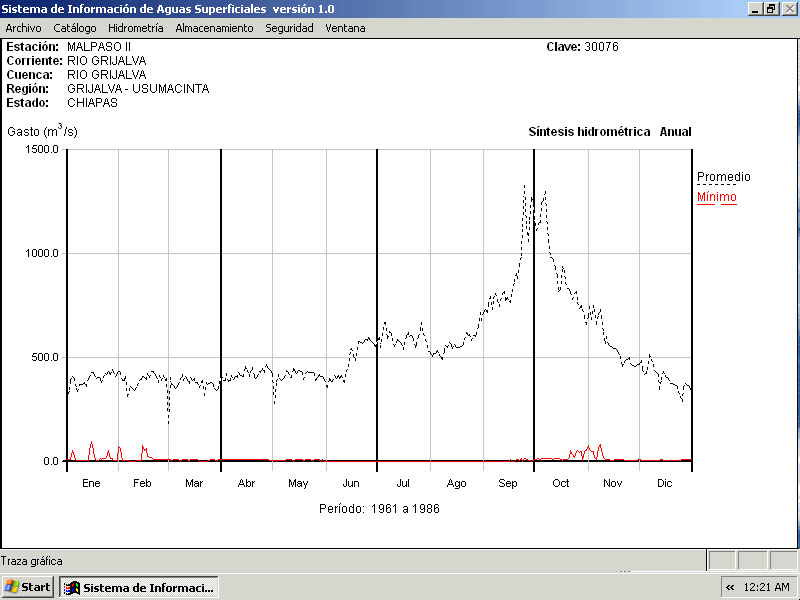Minimize the application window
The image size is (800, 600).
point(755,8)
